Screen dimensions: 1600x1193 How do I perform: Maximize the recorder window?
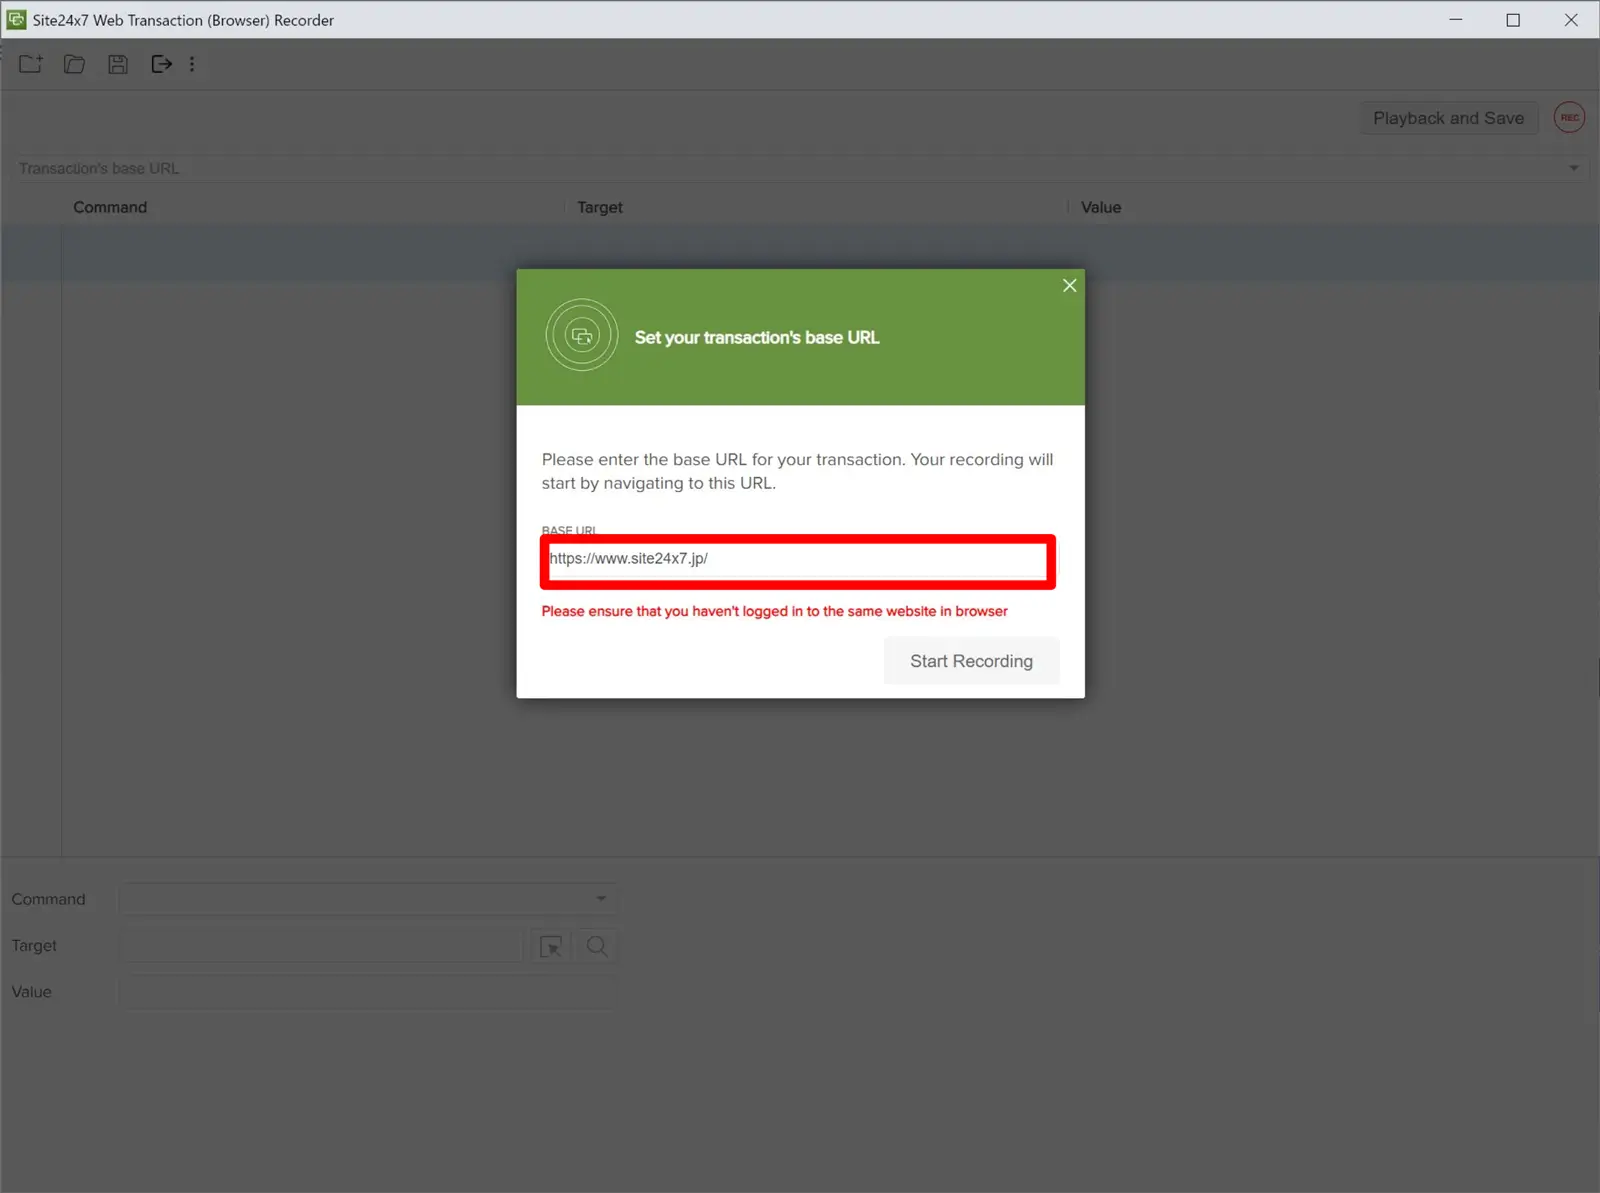pos(1513,19)
